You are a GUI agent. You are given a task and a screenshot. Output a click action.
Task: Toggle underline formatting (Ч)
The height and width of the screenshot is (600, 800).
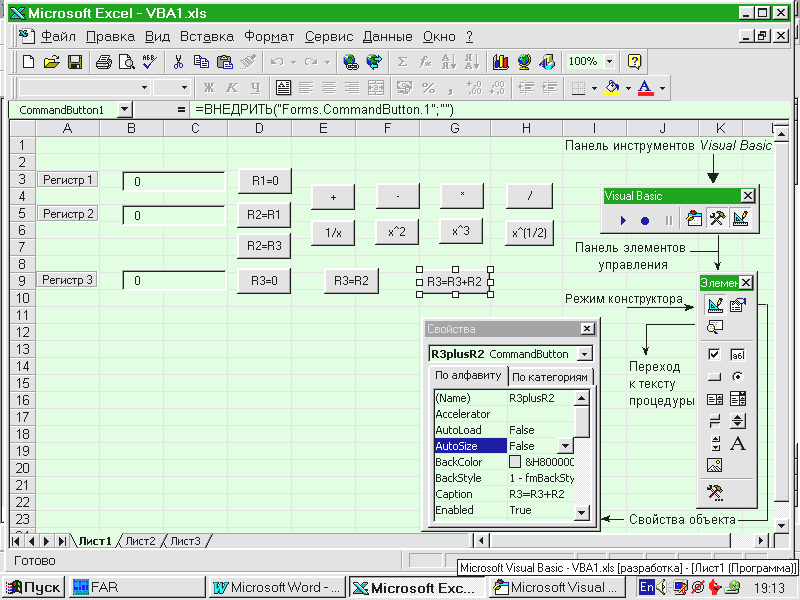tap(255, 88)
